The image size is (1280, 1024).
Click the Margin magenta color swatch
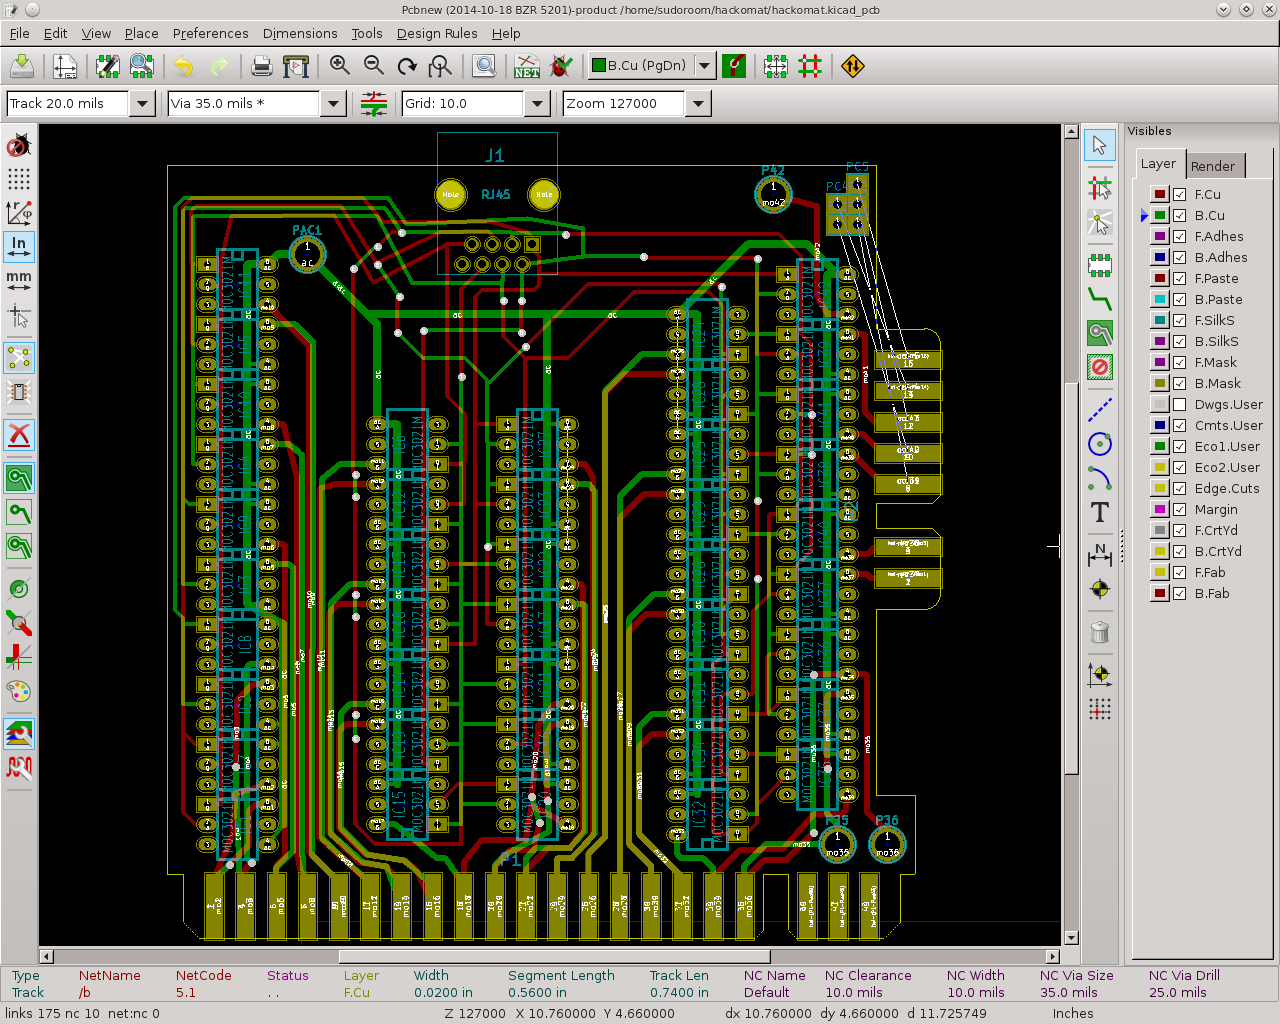[x=1159, y=509]
